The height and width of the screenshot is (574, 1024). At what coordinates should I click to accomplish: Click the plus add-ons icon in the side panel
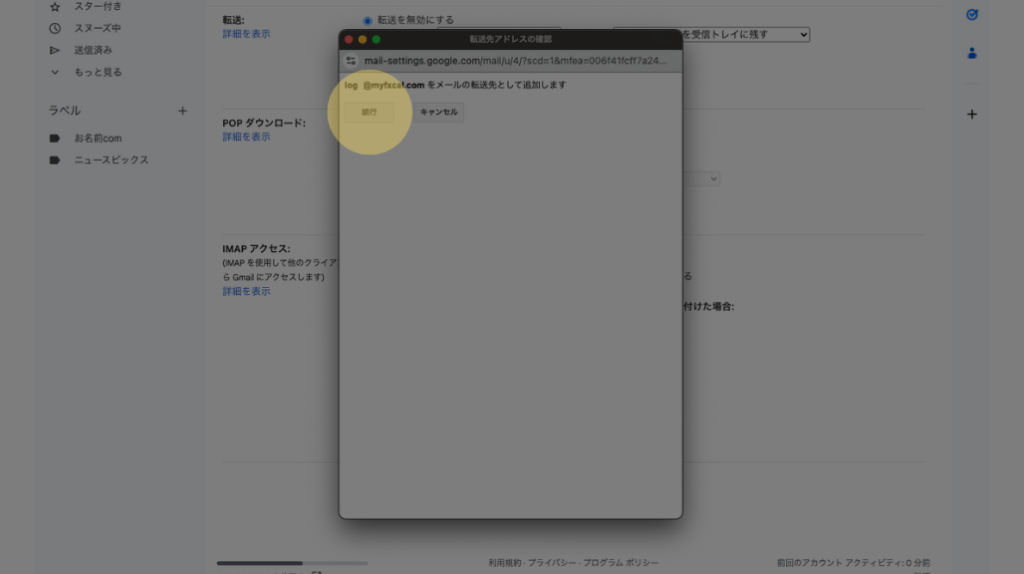point(972,115)
